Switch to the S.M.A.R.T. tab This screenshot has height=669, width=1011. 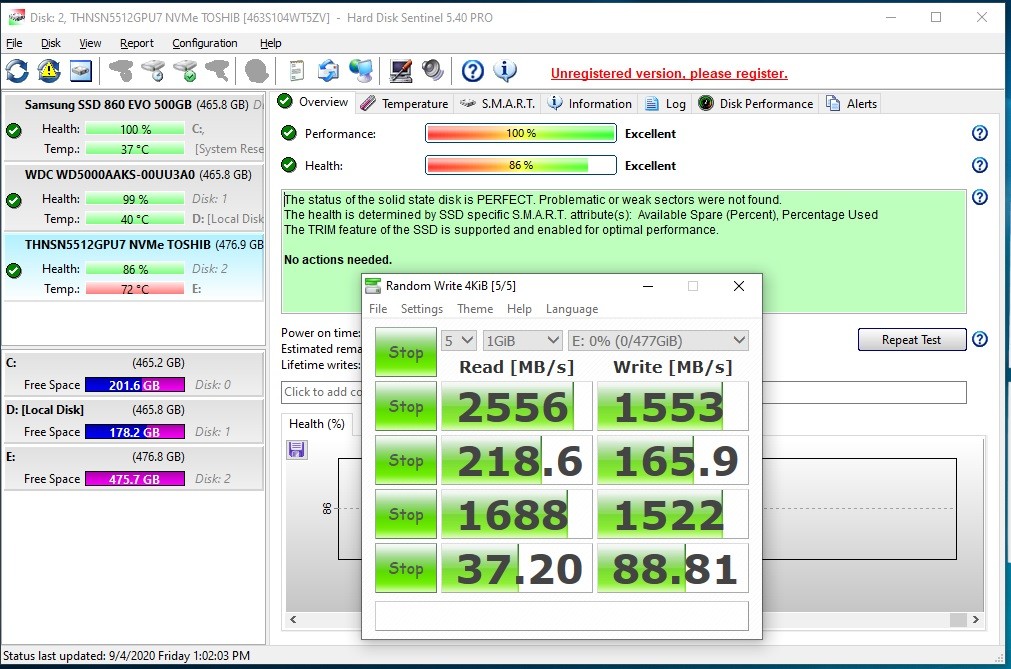(x=499, y=104)
